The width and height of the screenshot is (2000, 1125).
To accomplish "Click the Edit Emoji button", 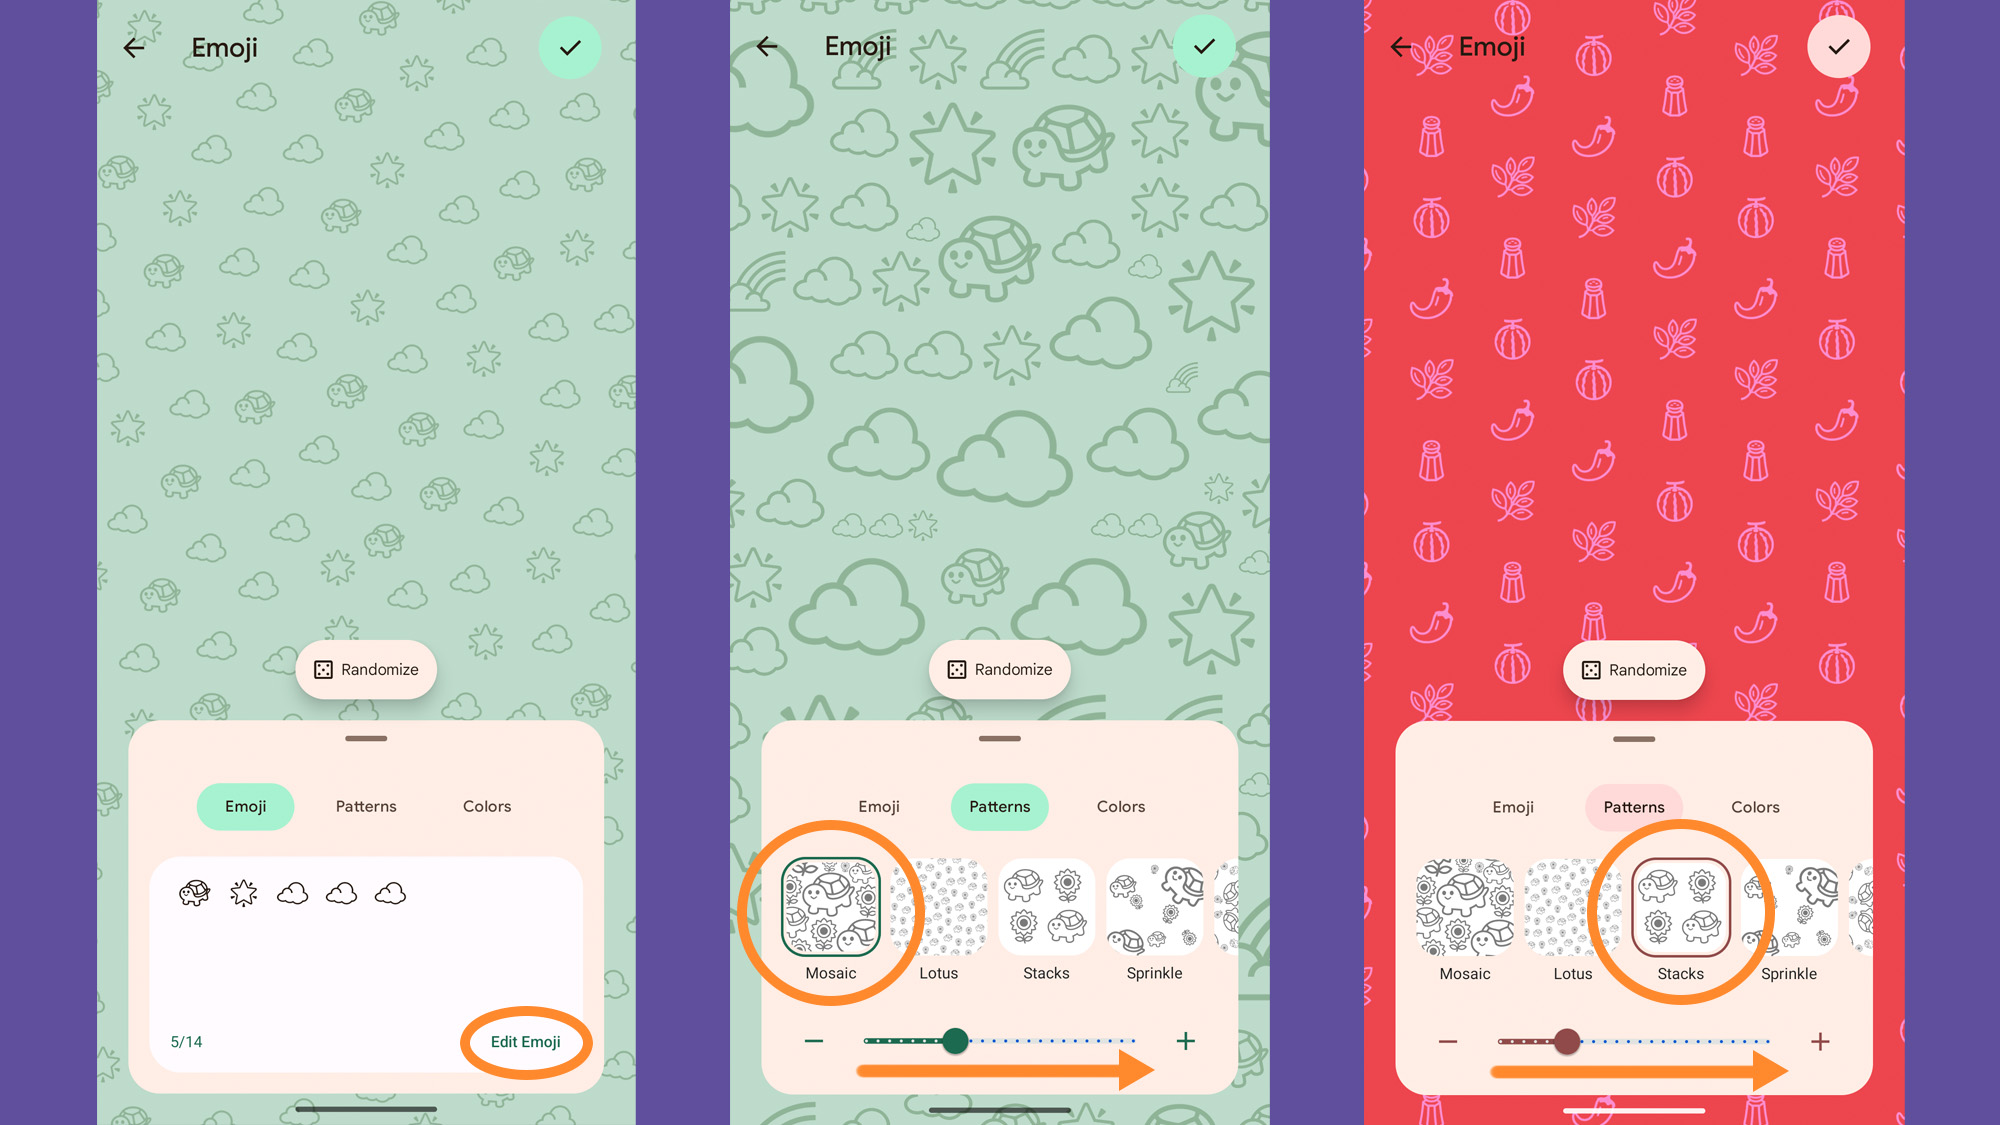I will pyautogui.click(x=525, y=1041).
